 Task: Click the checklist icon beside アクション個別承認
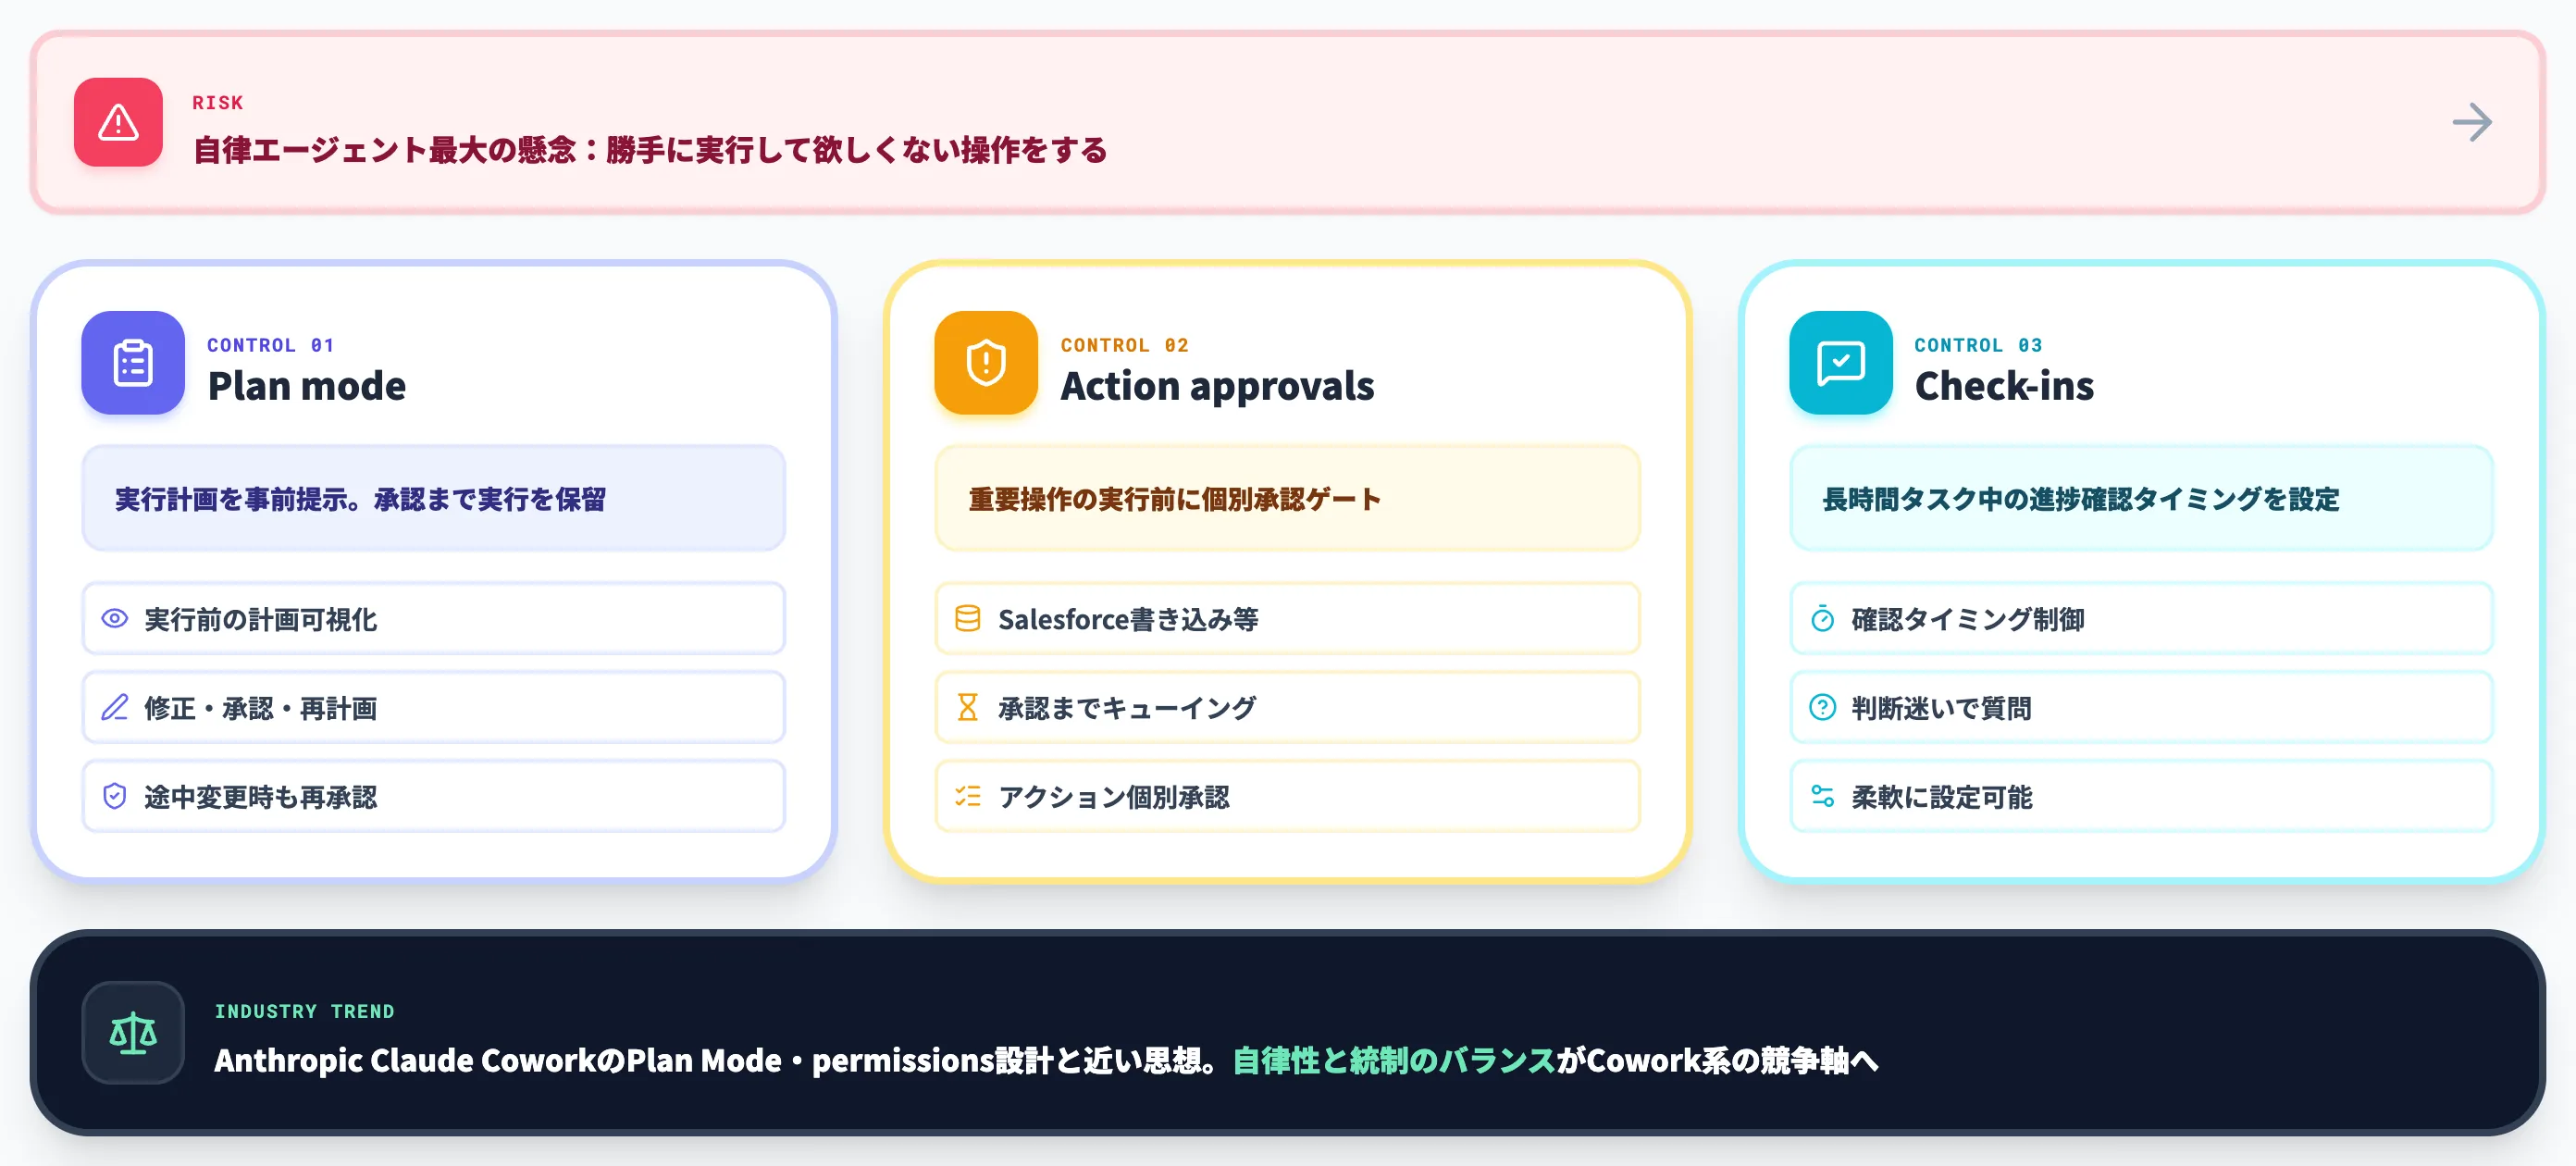[967, 797]
